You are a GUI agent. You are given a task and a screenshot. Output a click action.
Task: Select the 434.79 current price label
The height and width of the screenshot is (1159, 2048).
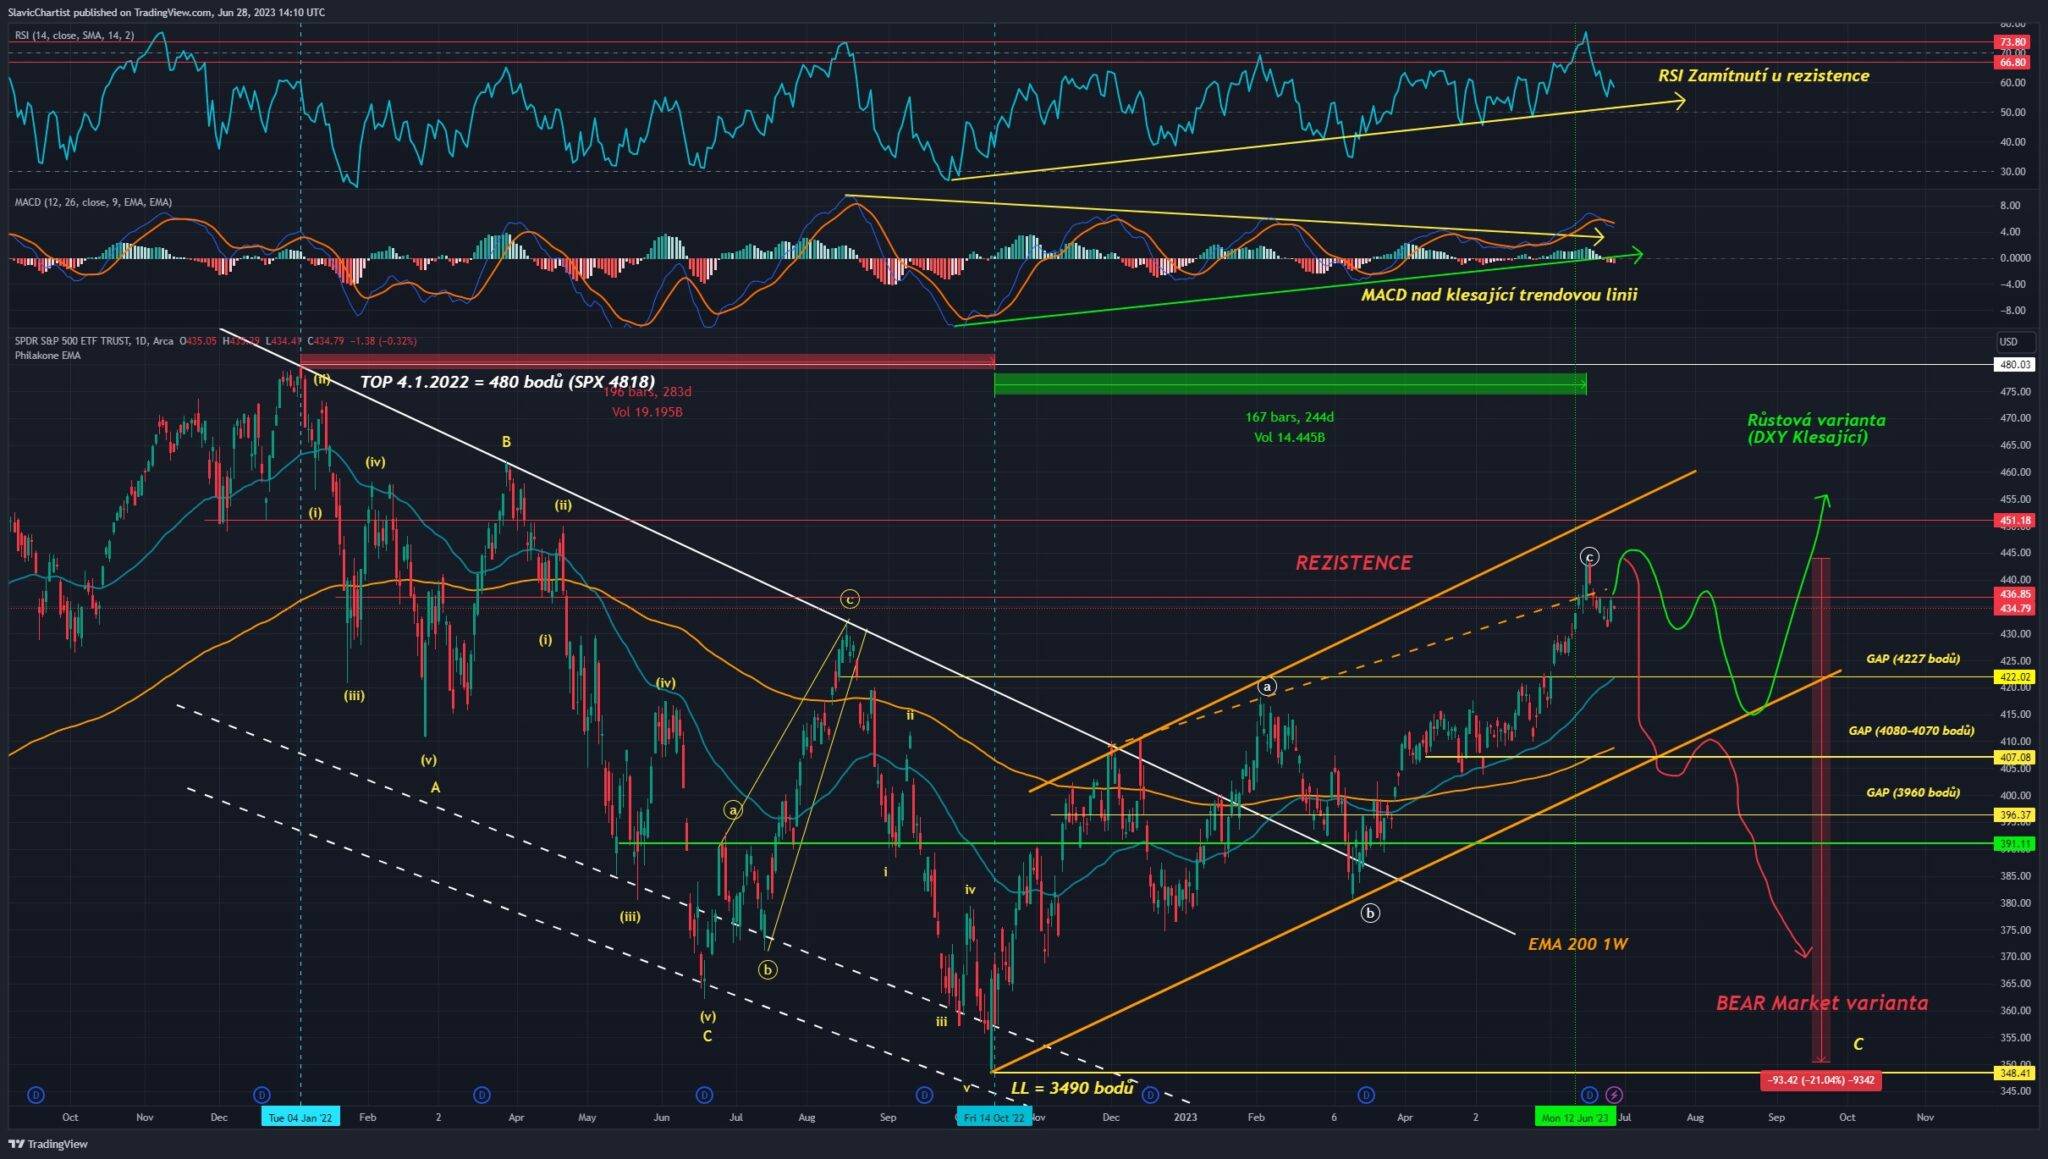(2014, 608)
